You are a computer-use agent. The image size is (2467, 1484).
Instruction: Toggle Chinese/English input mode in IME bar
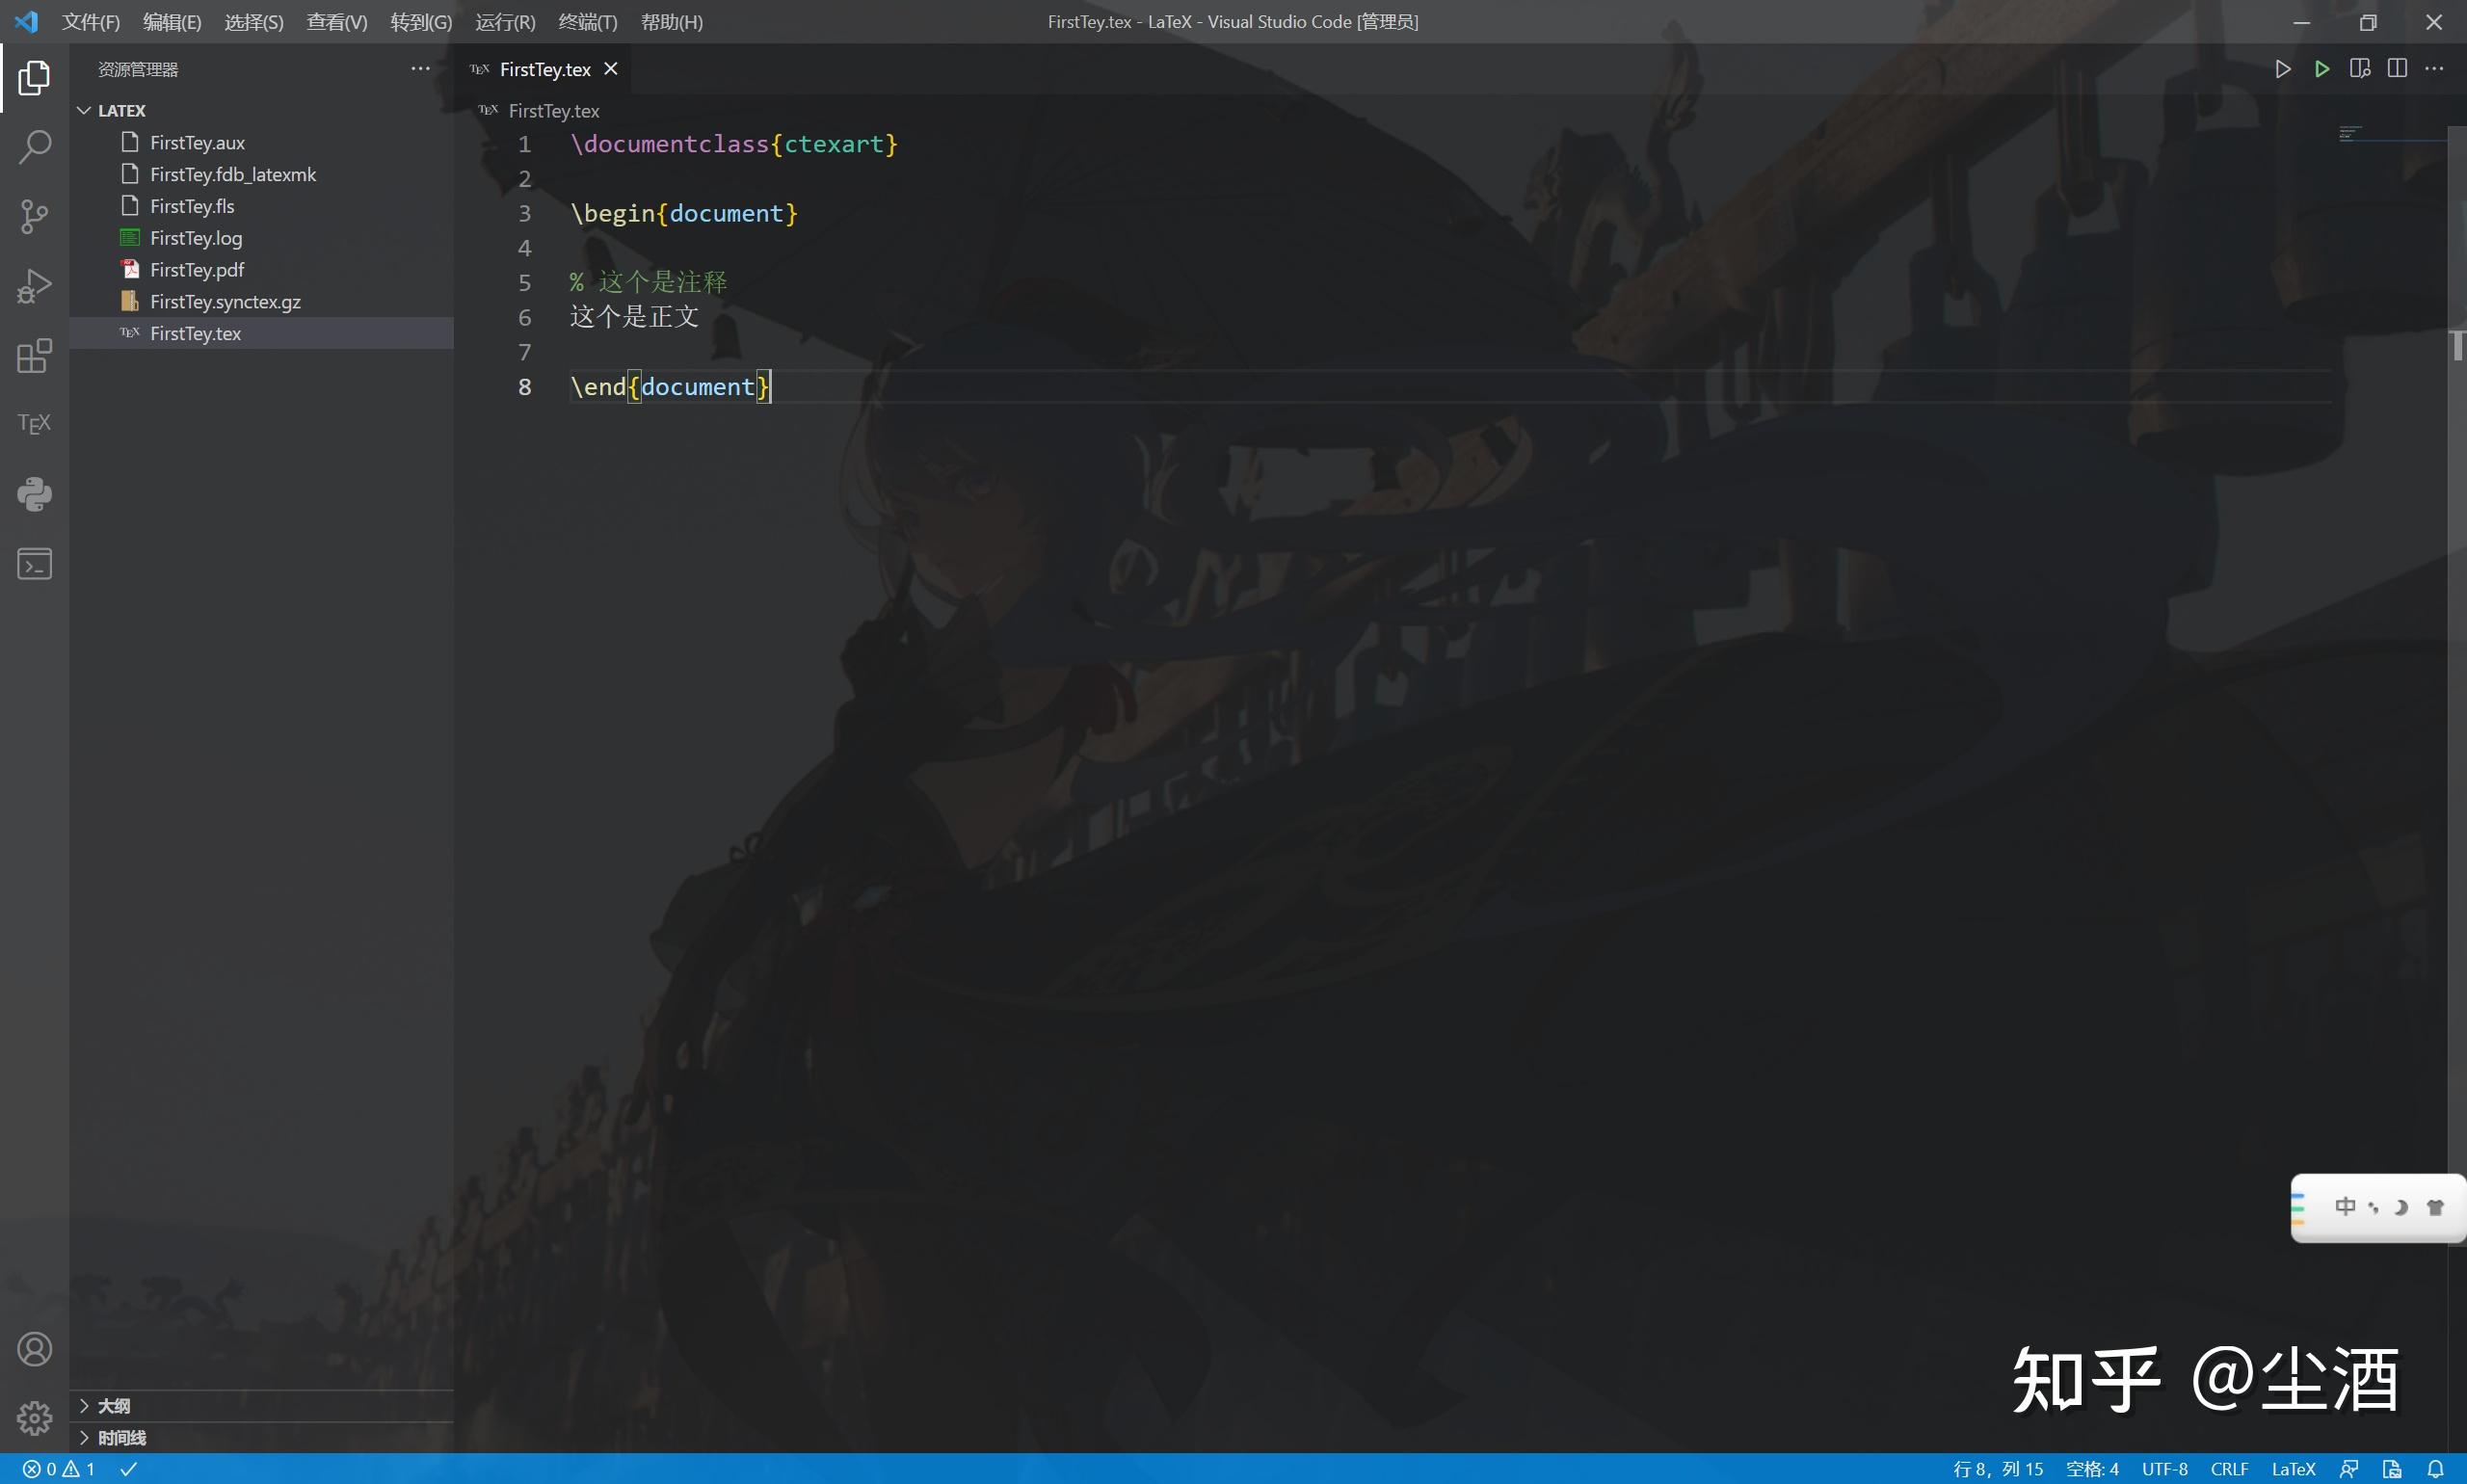(x=2345, y=1207)
